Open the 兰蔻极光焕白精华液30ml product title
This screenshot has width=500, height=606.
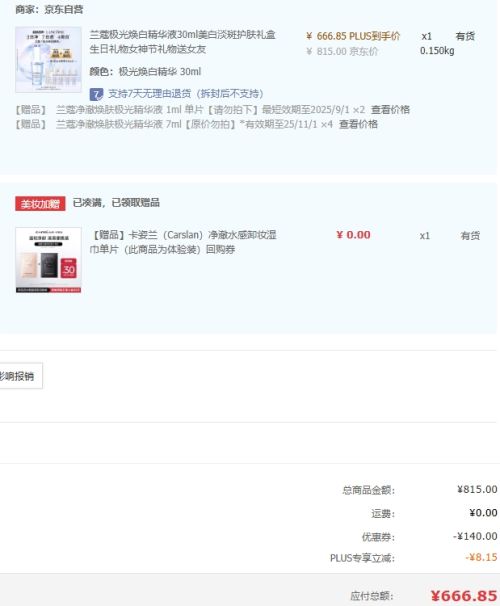tap(182, 42)
